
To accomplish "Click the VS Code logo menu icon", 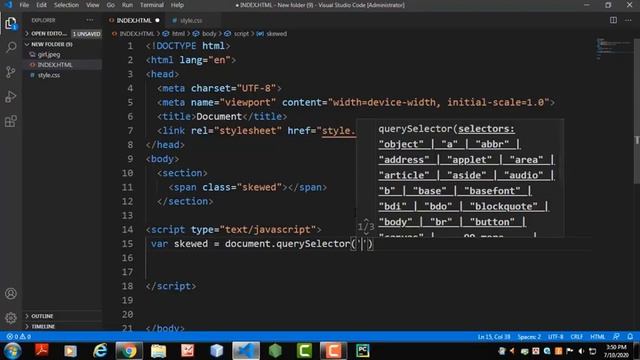I will coord(8,5).
